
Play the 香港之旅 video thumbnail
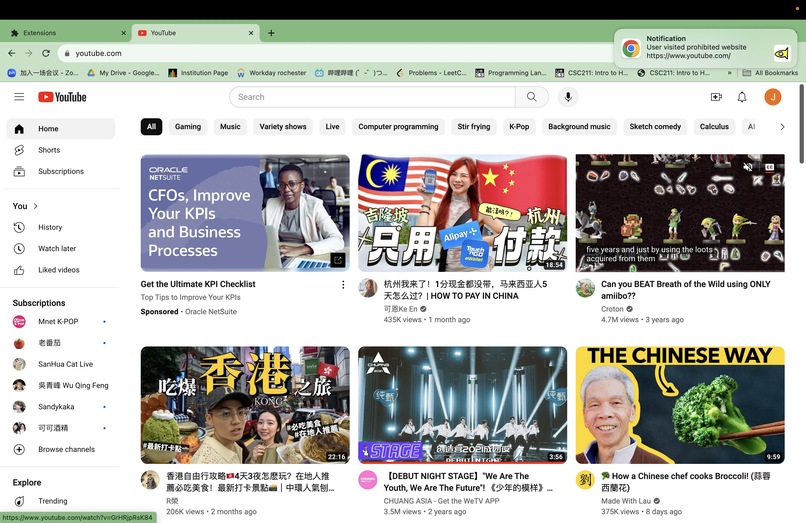coord(245,405)
